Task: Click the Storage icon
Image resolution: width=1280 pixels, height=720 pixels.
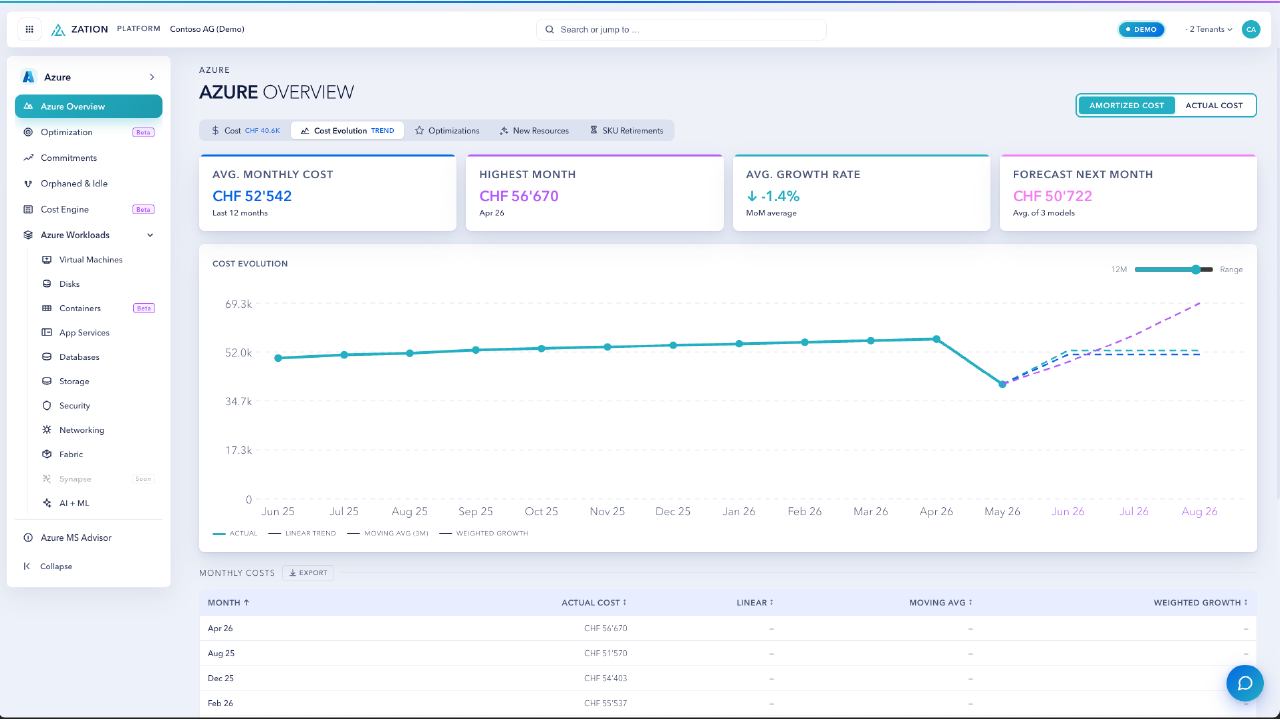Action: pyautogui.click(x=47, y=381)
